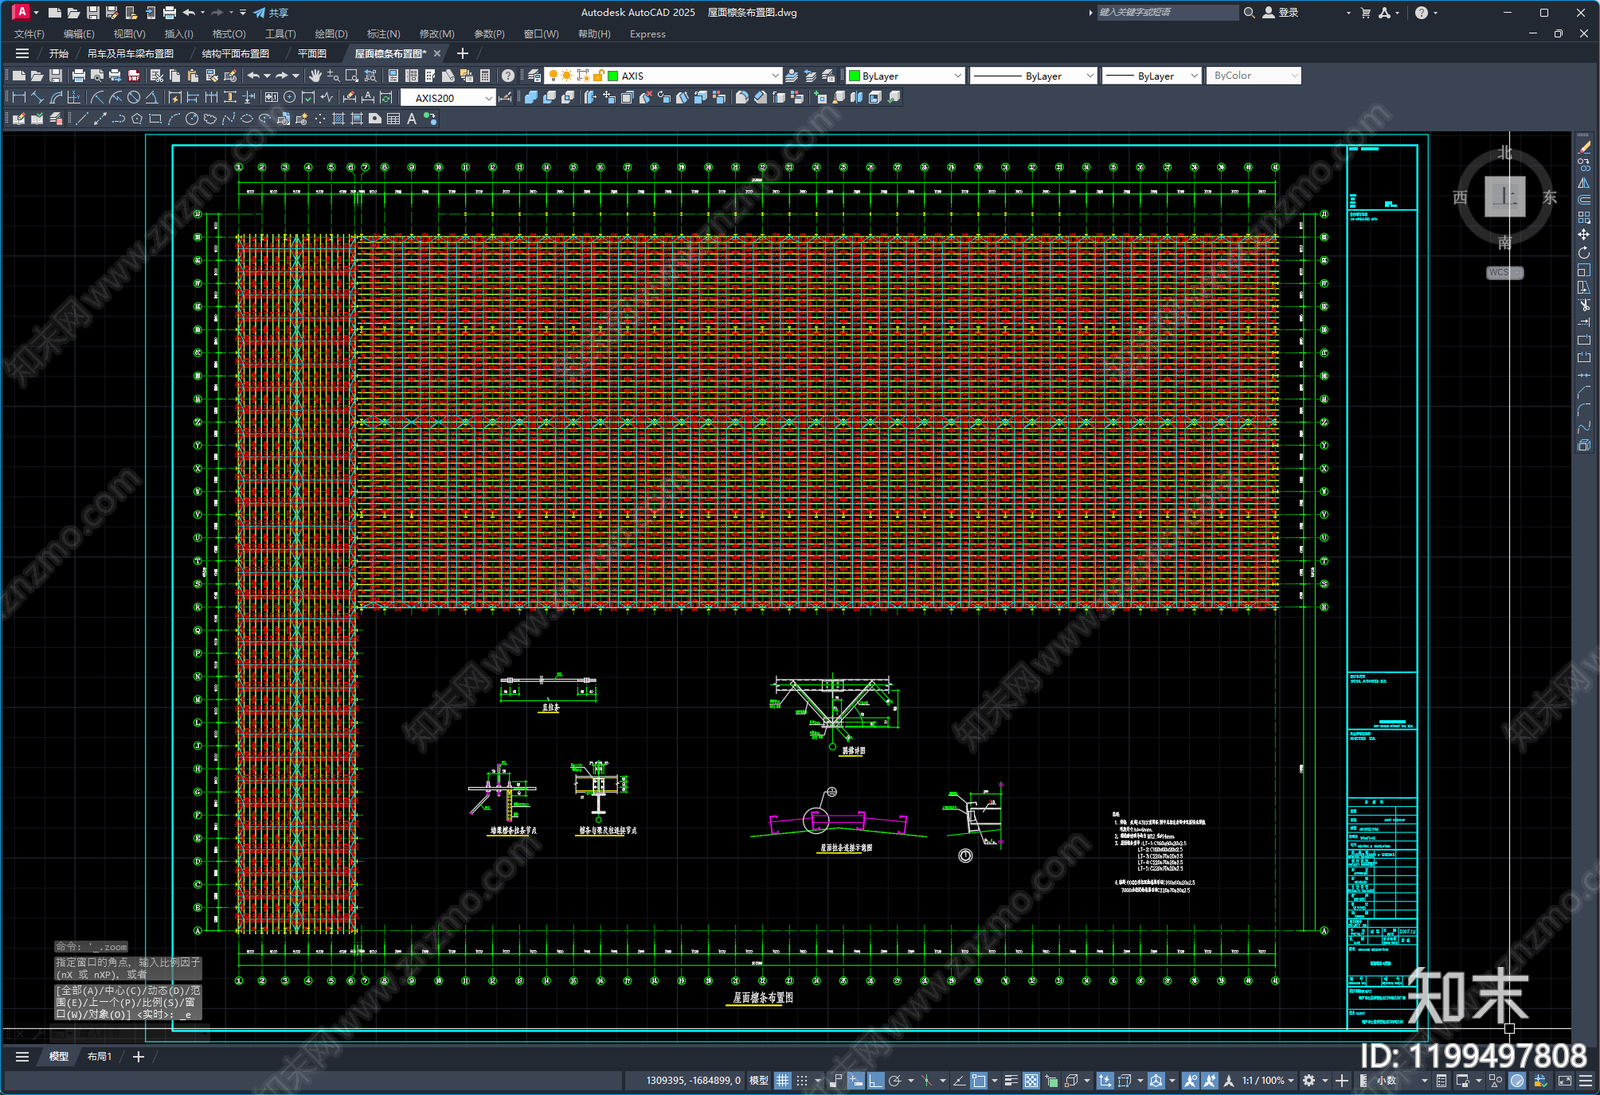
Task: Select the Table tool icon
Action: pyautogui.click(x=393, y=118)
